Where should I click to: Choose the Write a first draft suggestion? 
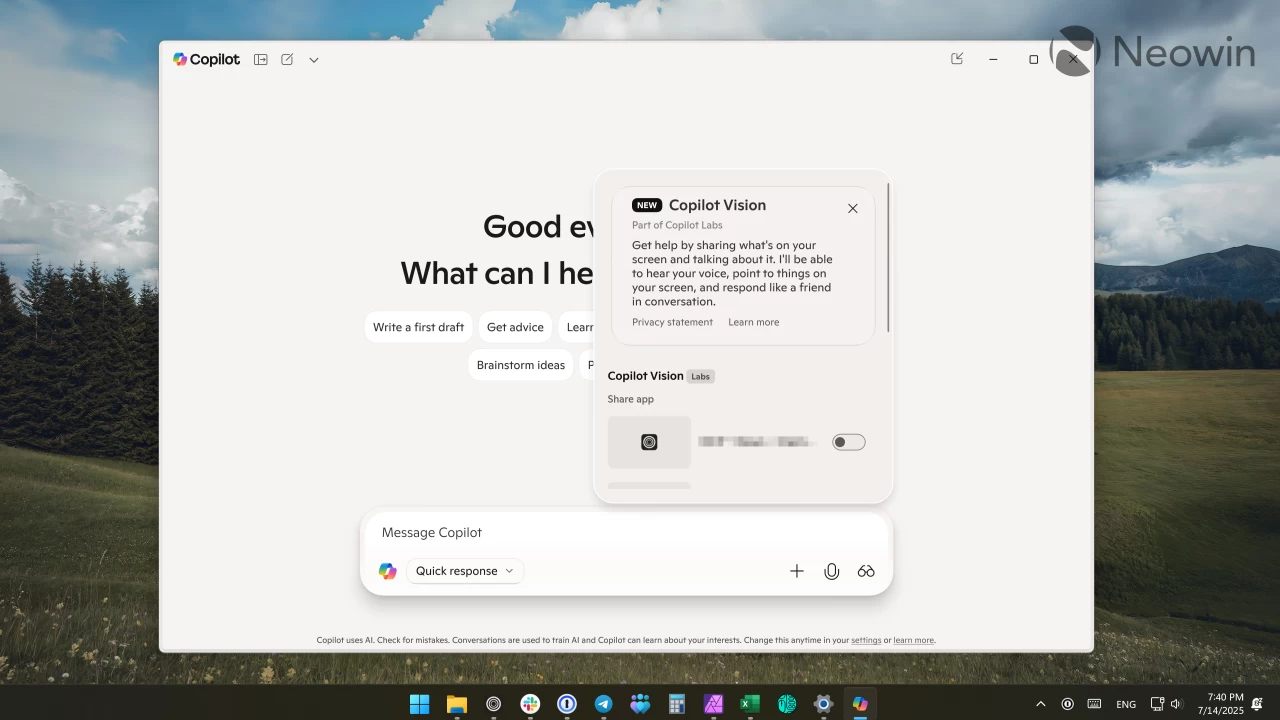(418, 327)
